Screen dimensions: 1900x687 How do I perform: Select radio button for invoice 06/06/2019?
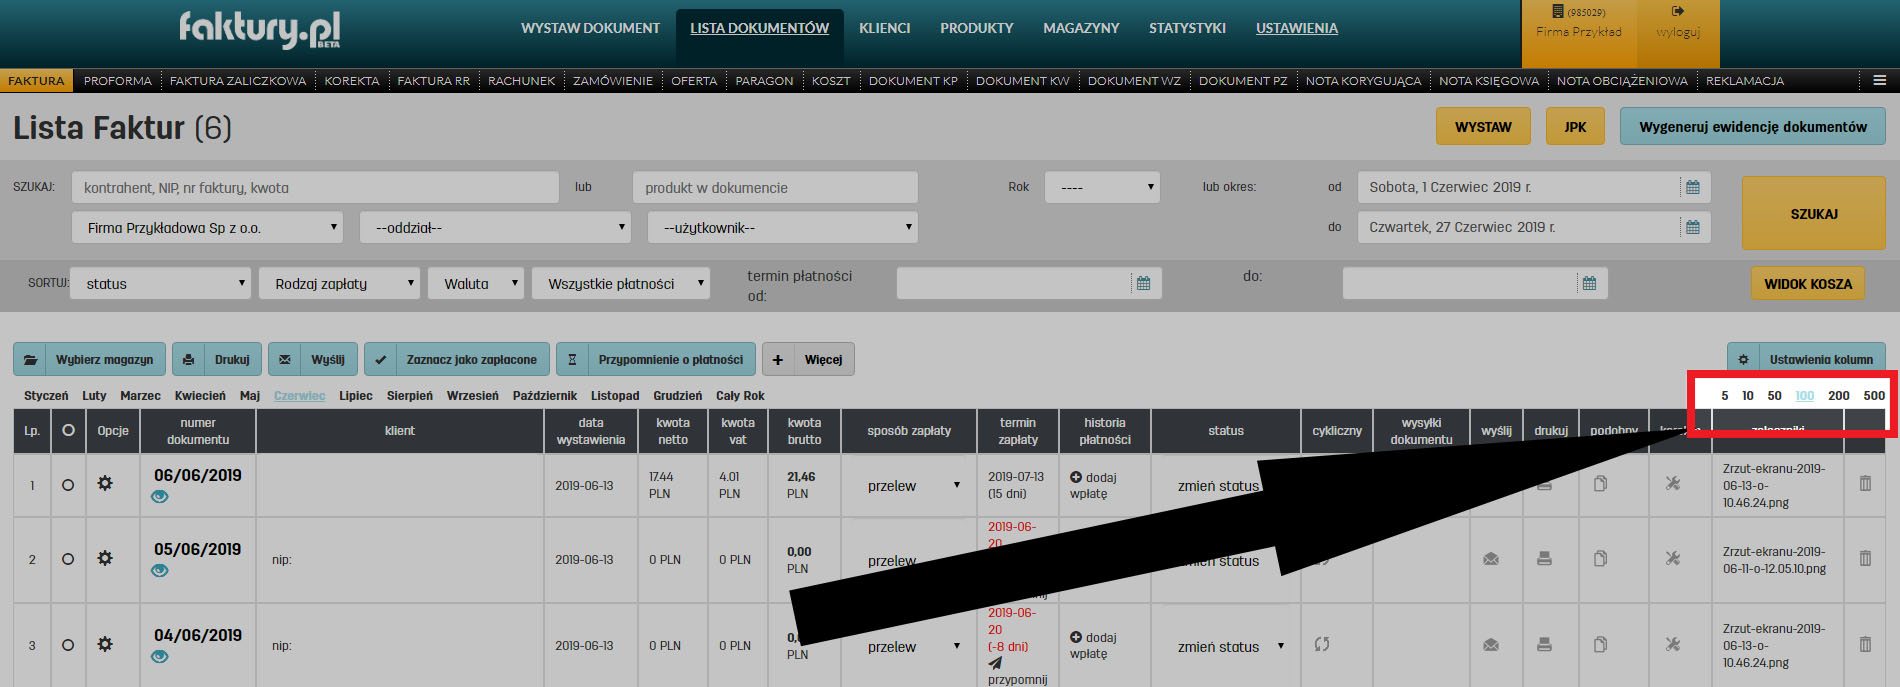tap(68, 485)
